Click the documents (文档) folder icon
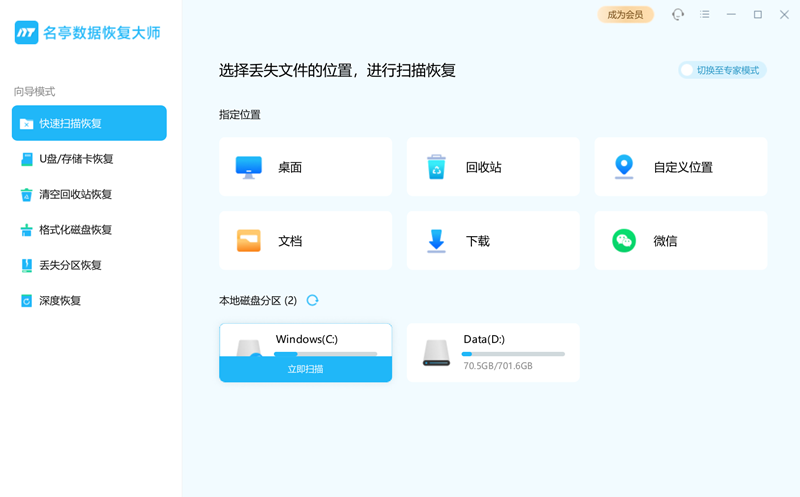This screenshot has height=497, width=800. [x=248, y=241]
